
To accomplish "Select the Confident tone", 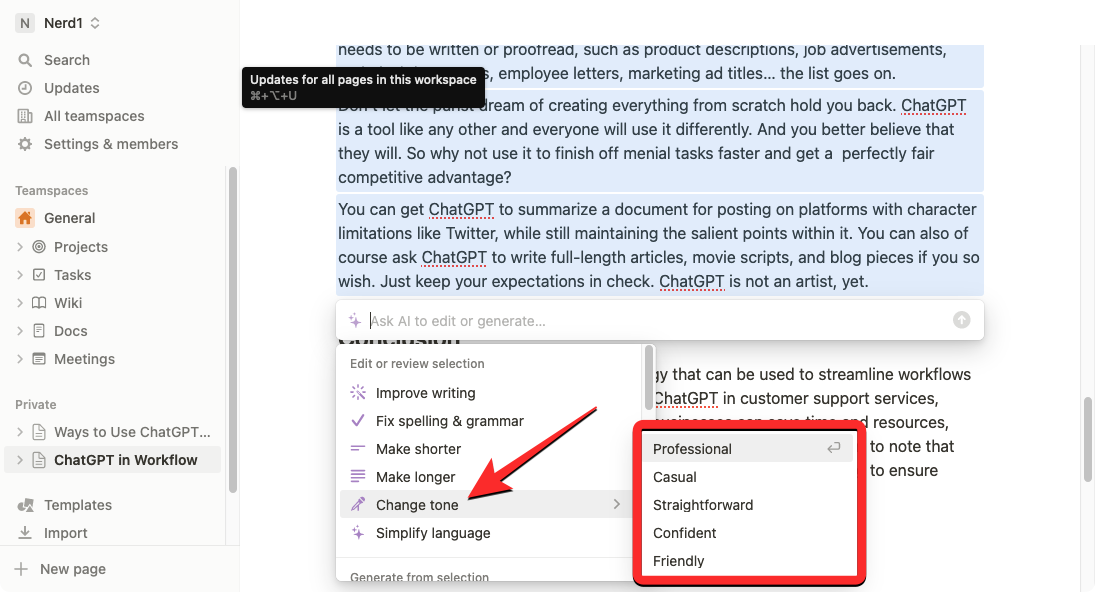I will [748, 533].
